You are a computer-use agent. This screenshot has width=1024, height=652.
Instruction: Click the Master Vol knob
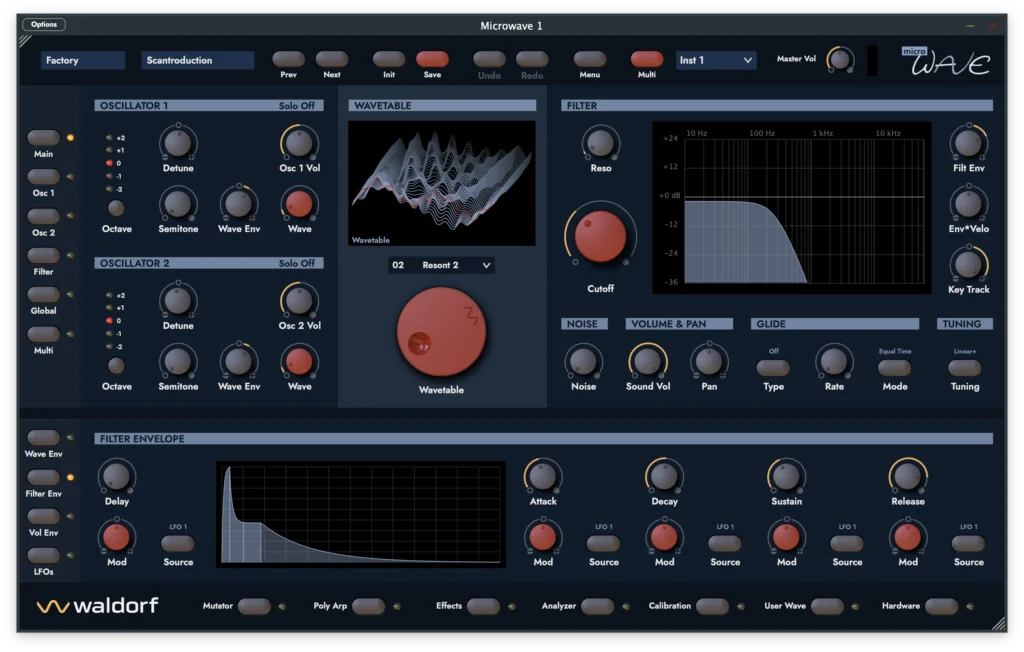tap(840, 60)
